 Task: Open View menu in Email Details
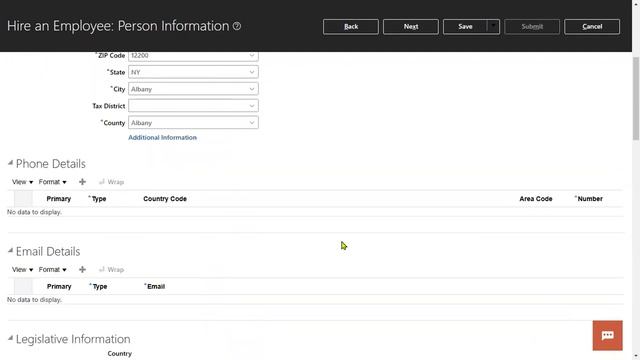tap(22, 270)
